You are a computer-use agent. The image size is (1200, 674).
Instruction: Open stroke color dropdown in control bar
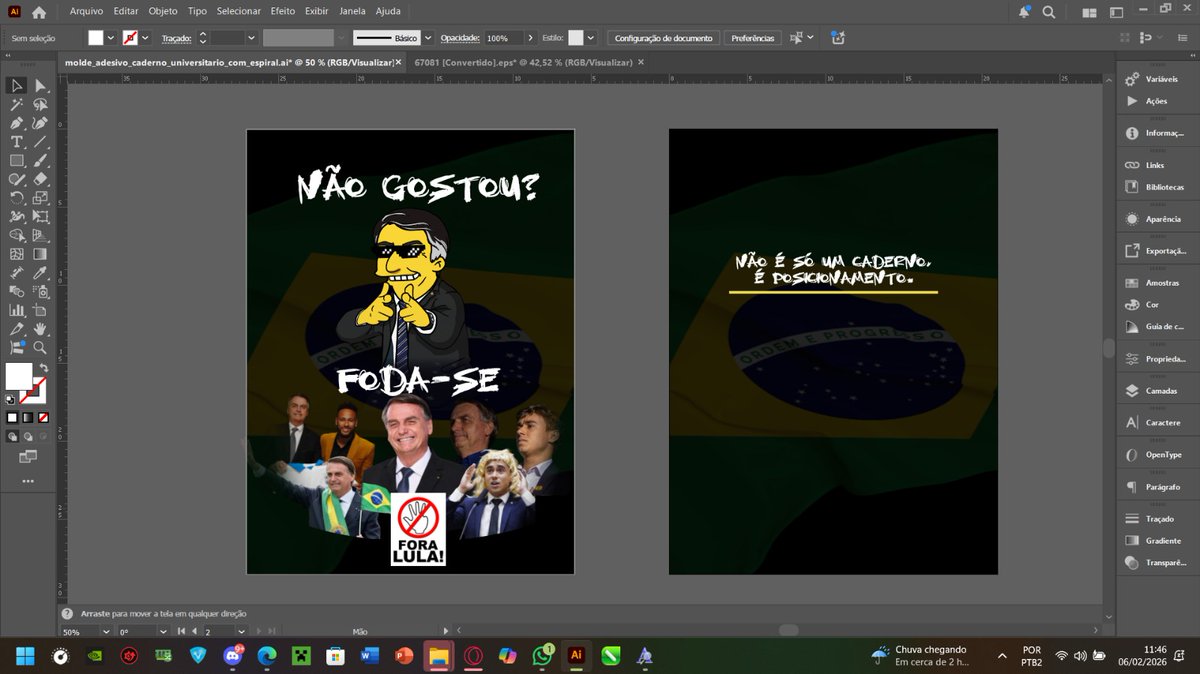(146, 38)
